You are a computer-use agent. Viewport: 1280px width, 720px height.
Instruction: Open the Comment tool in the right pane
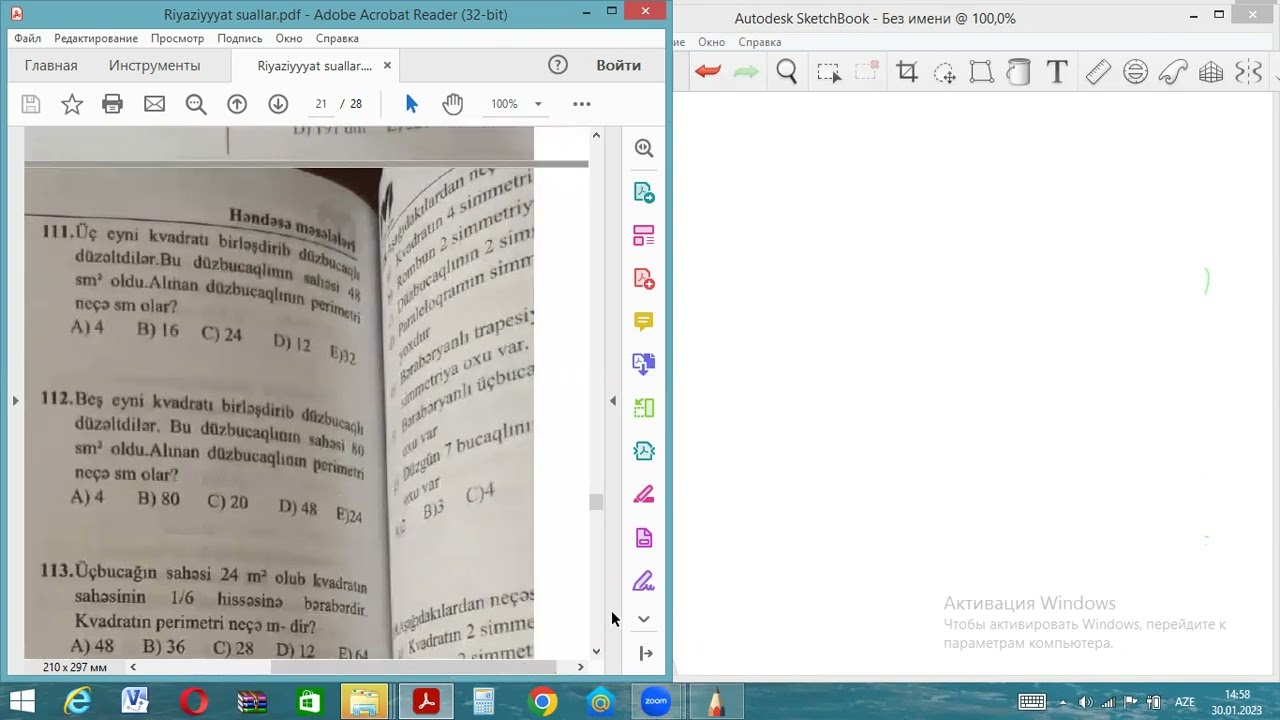tap(644, 321)
